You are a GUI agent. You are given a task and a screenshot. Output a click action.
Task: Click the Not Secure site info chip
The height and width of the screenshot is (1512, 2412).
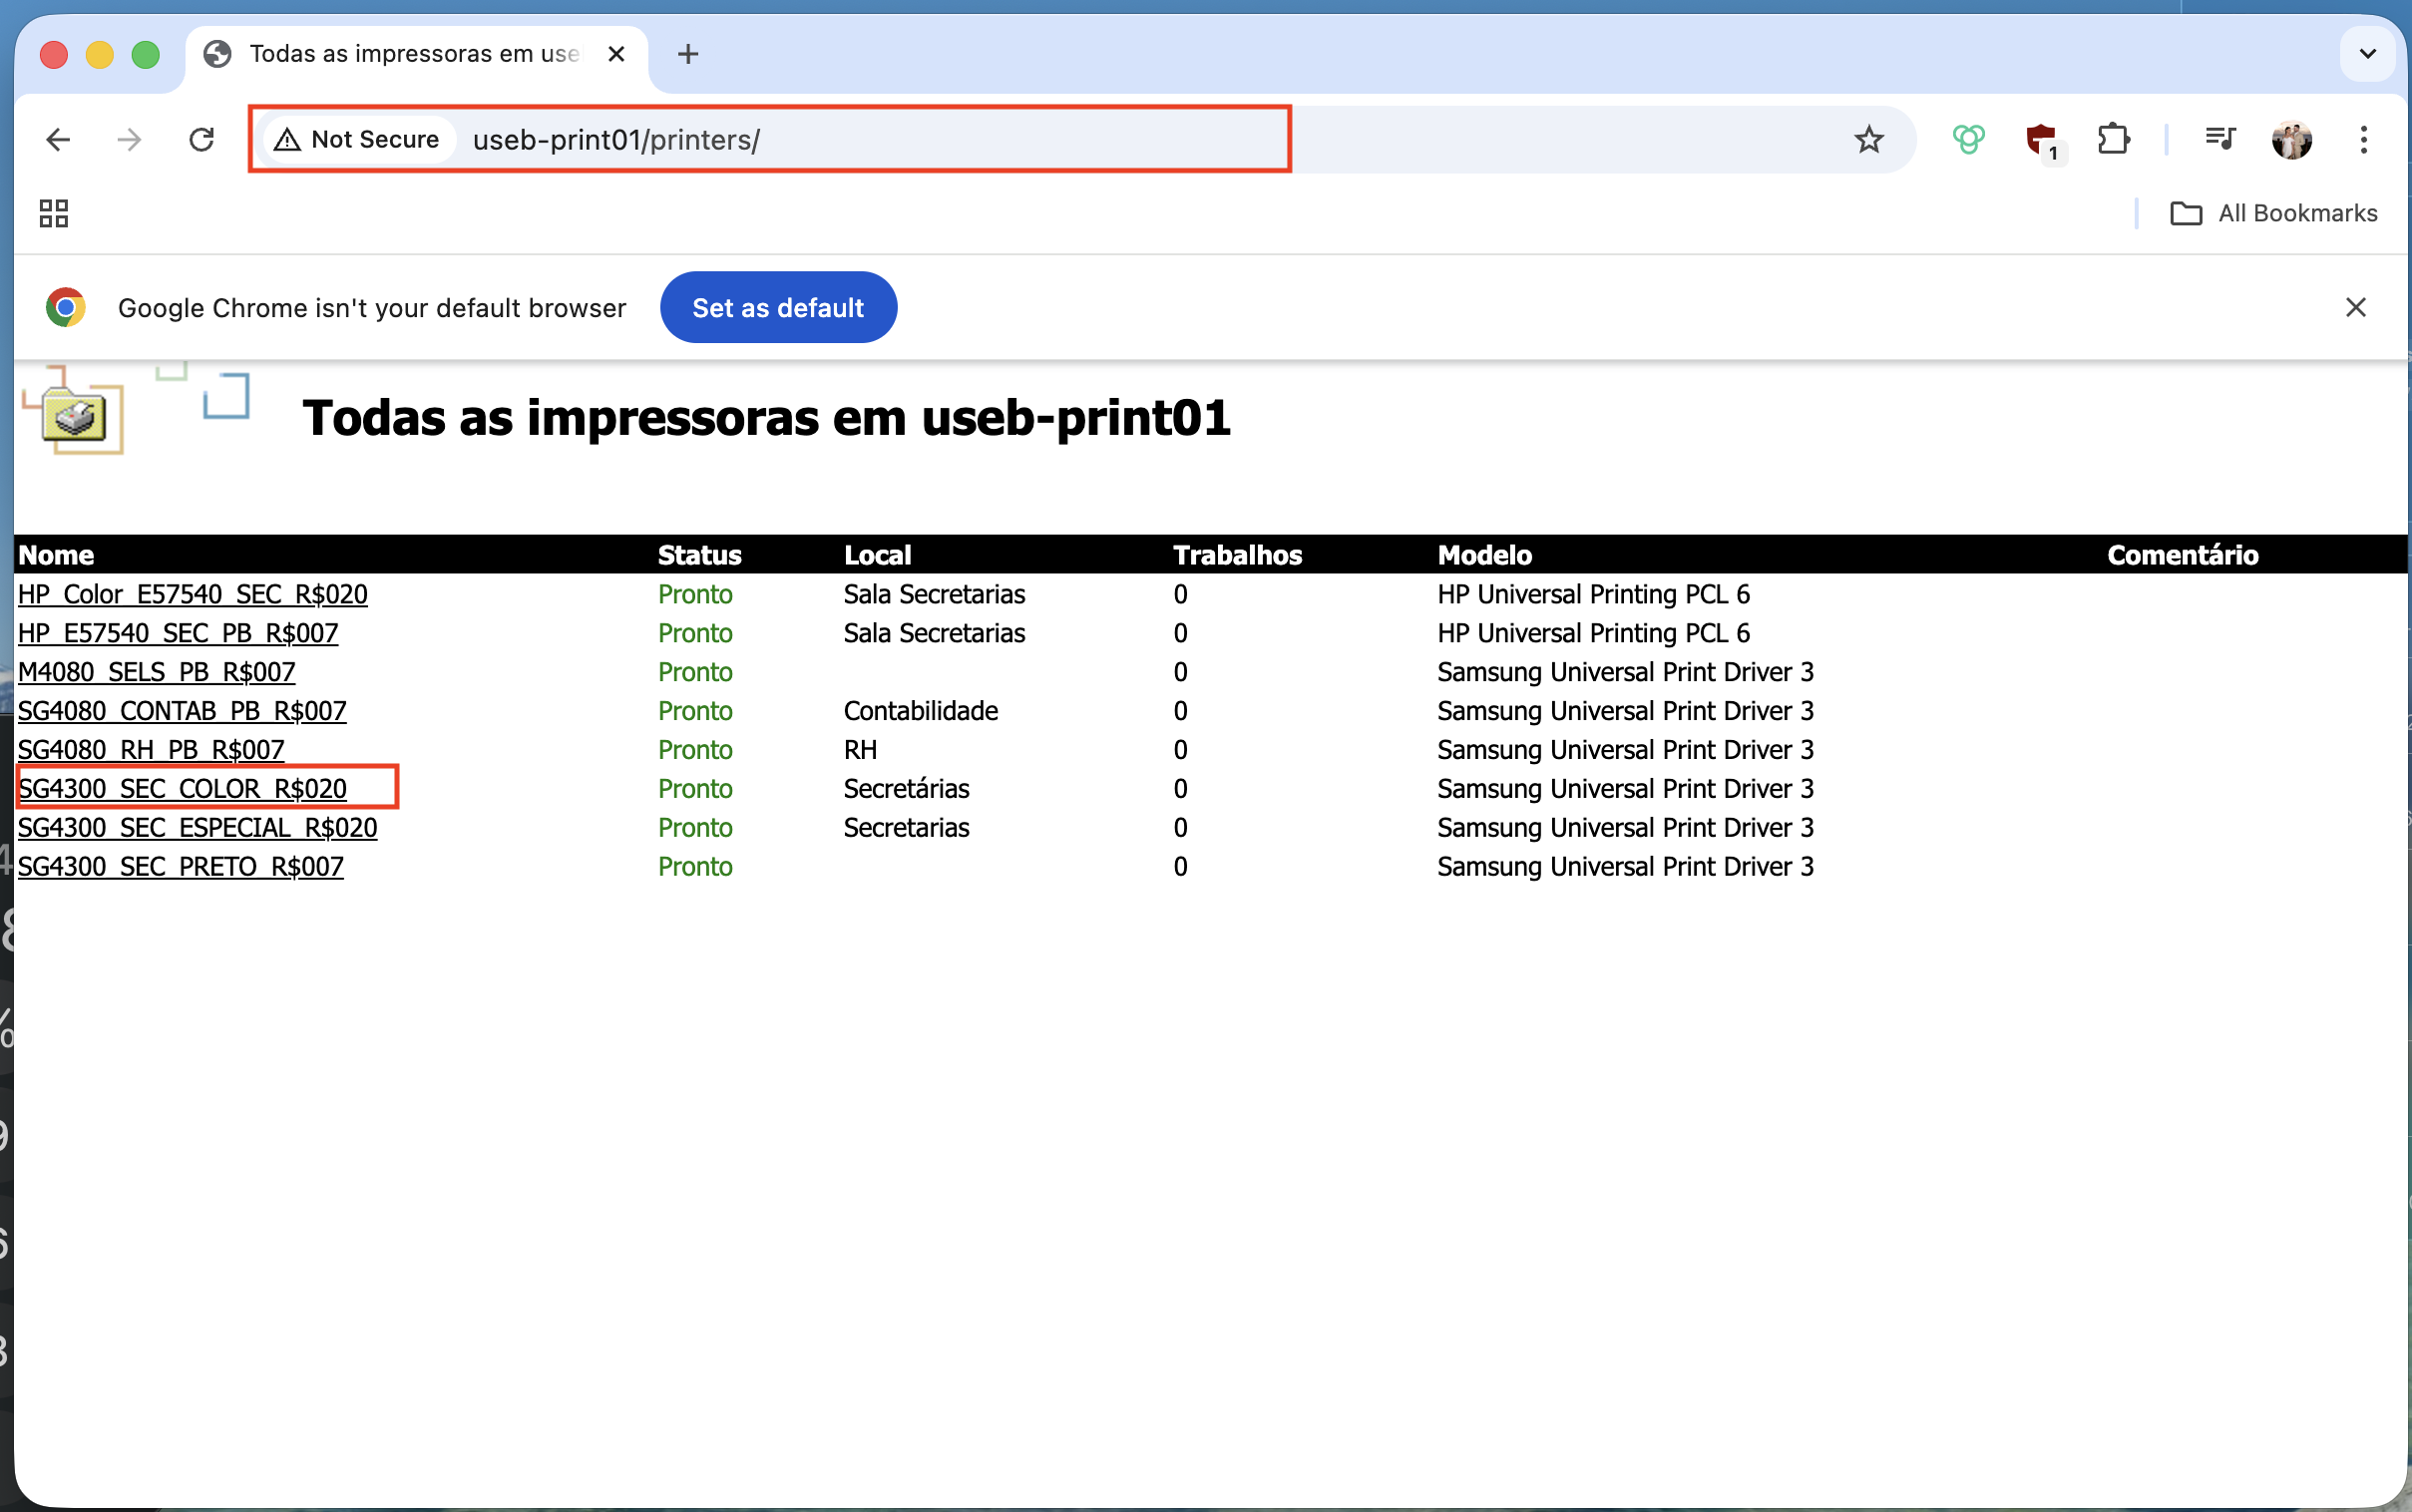tap(358, 140)
